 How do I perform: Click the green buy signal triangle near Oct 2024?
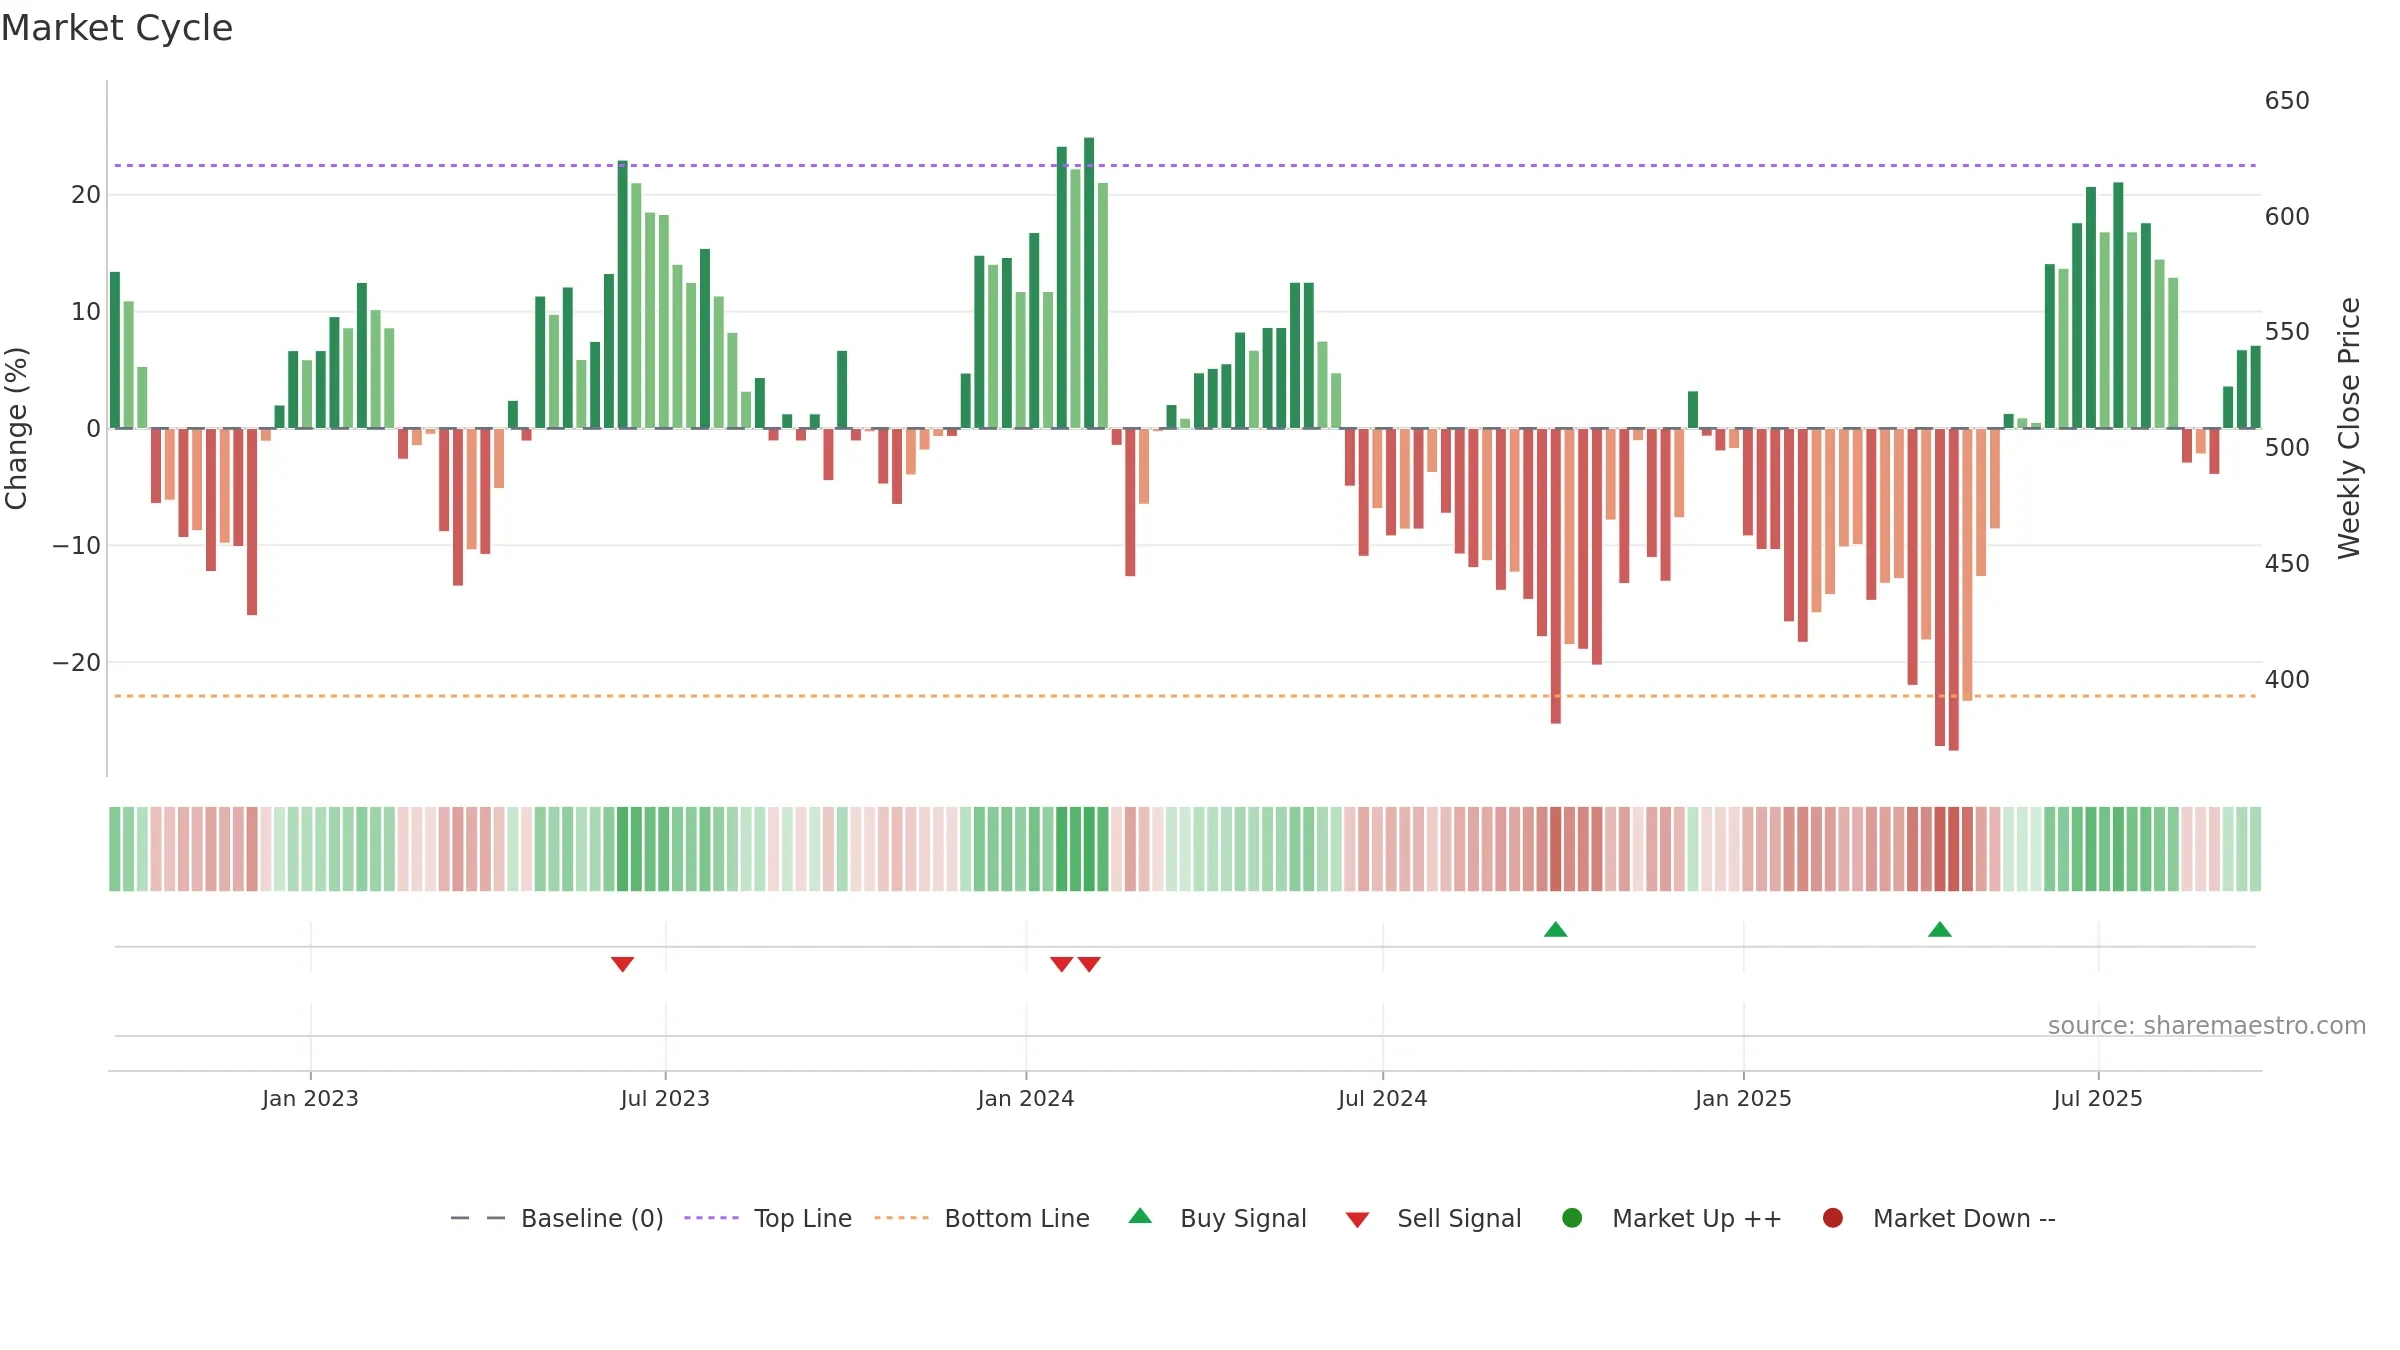(1555, 929)
